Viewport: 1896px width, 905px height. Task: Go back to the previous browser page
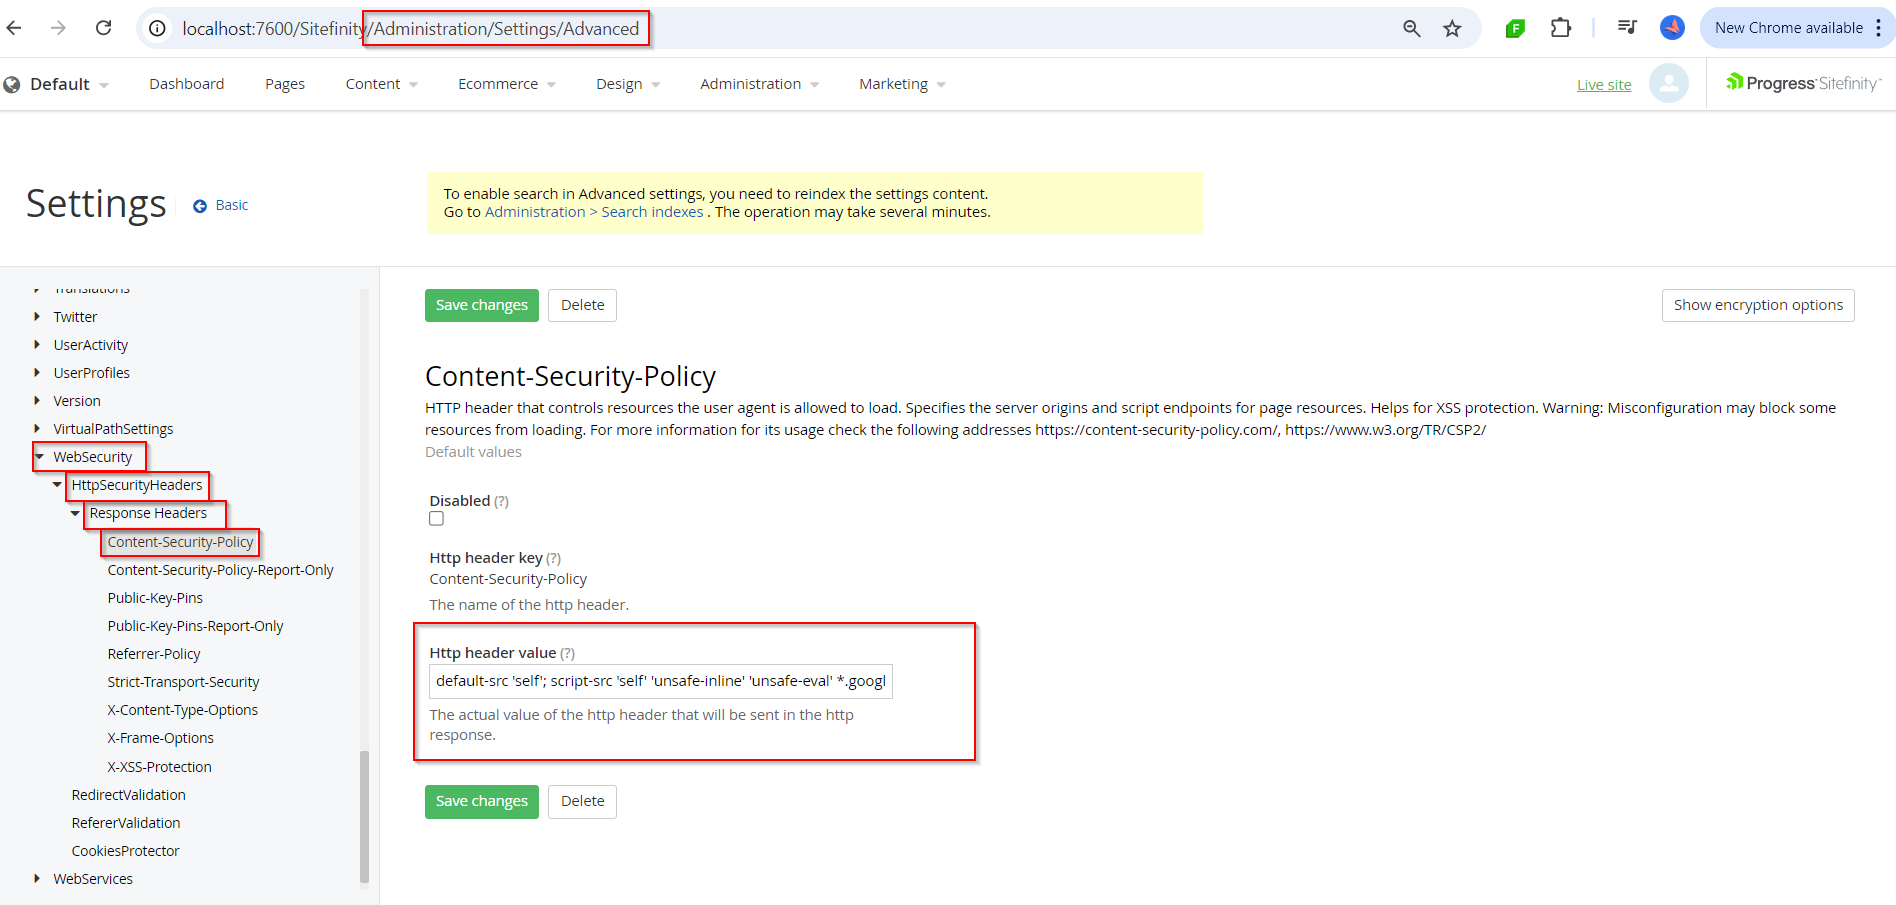pyautogui.click(x=14, y=28)
